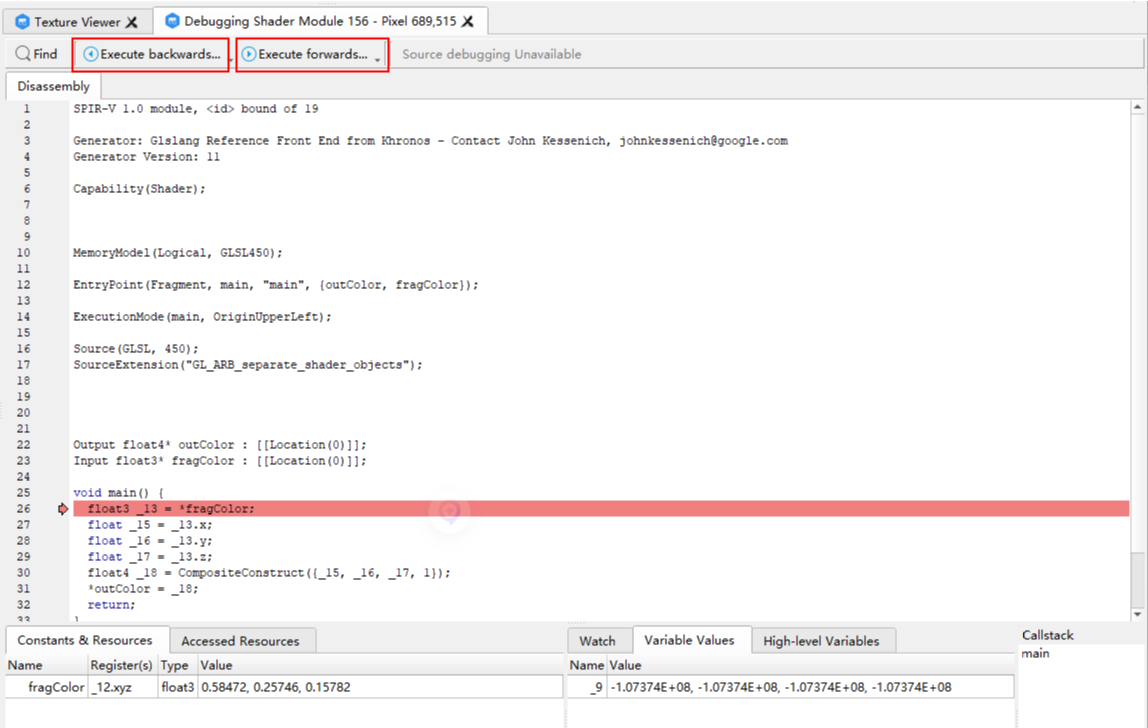1148x728 pixels.
Task: Select the Debugging Shader Module 156 tab
Action: (x=320, y=21)
